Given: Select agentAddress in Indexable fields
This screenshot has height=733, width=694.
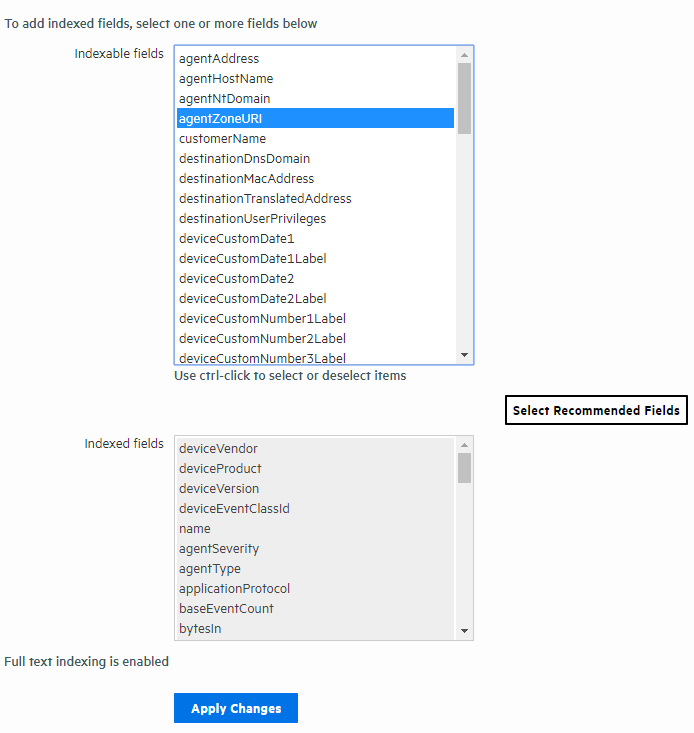Looking at the screenshot, I should (219, 59).
